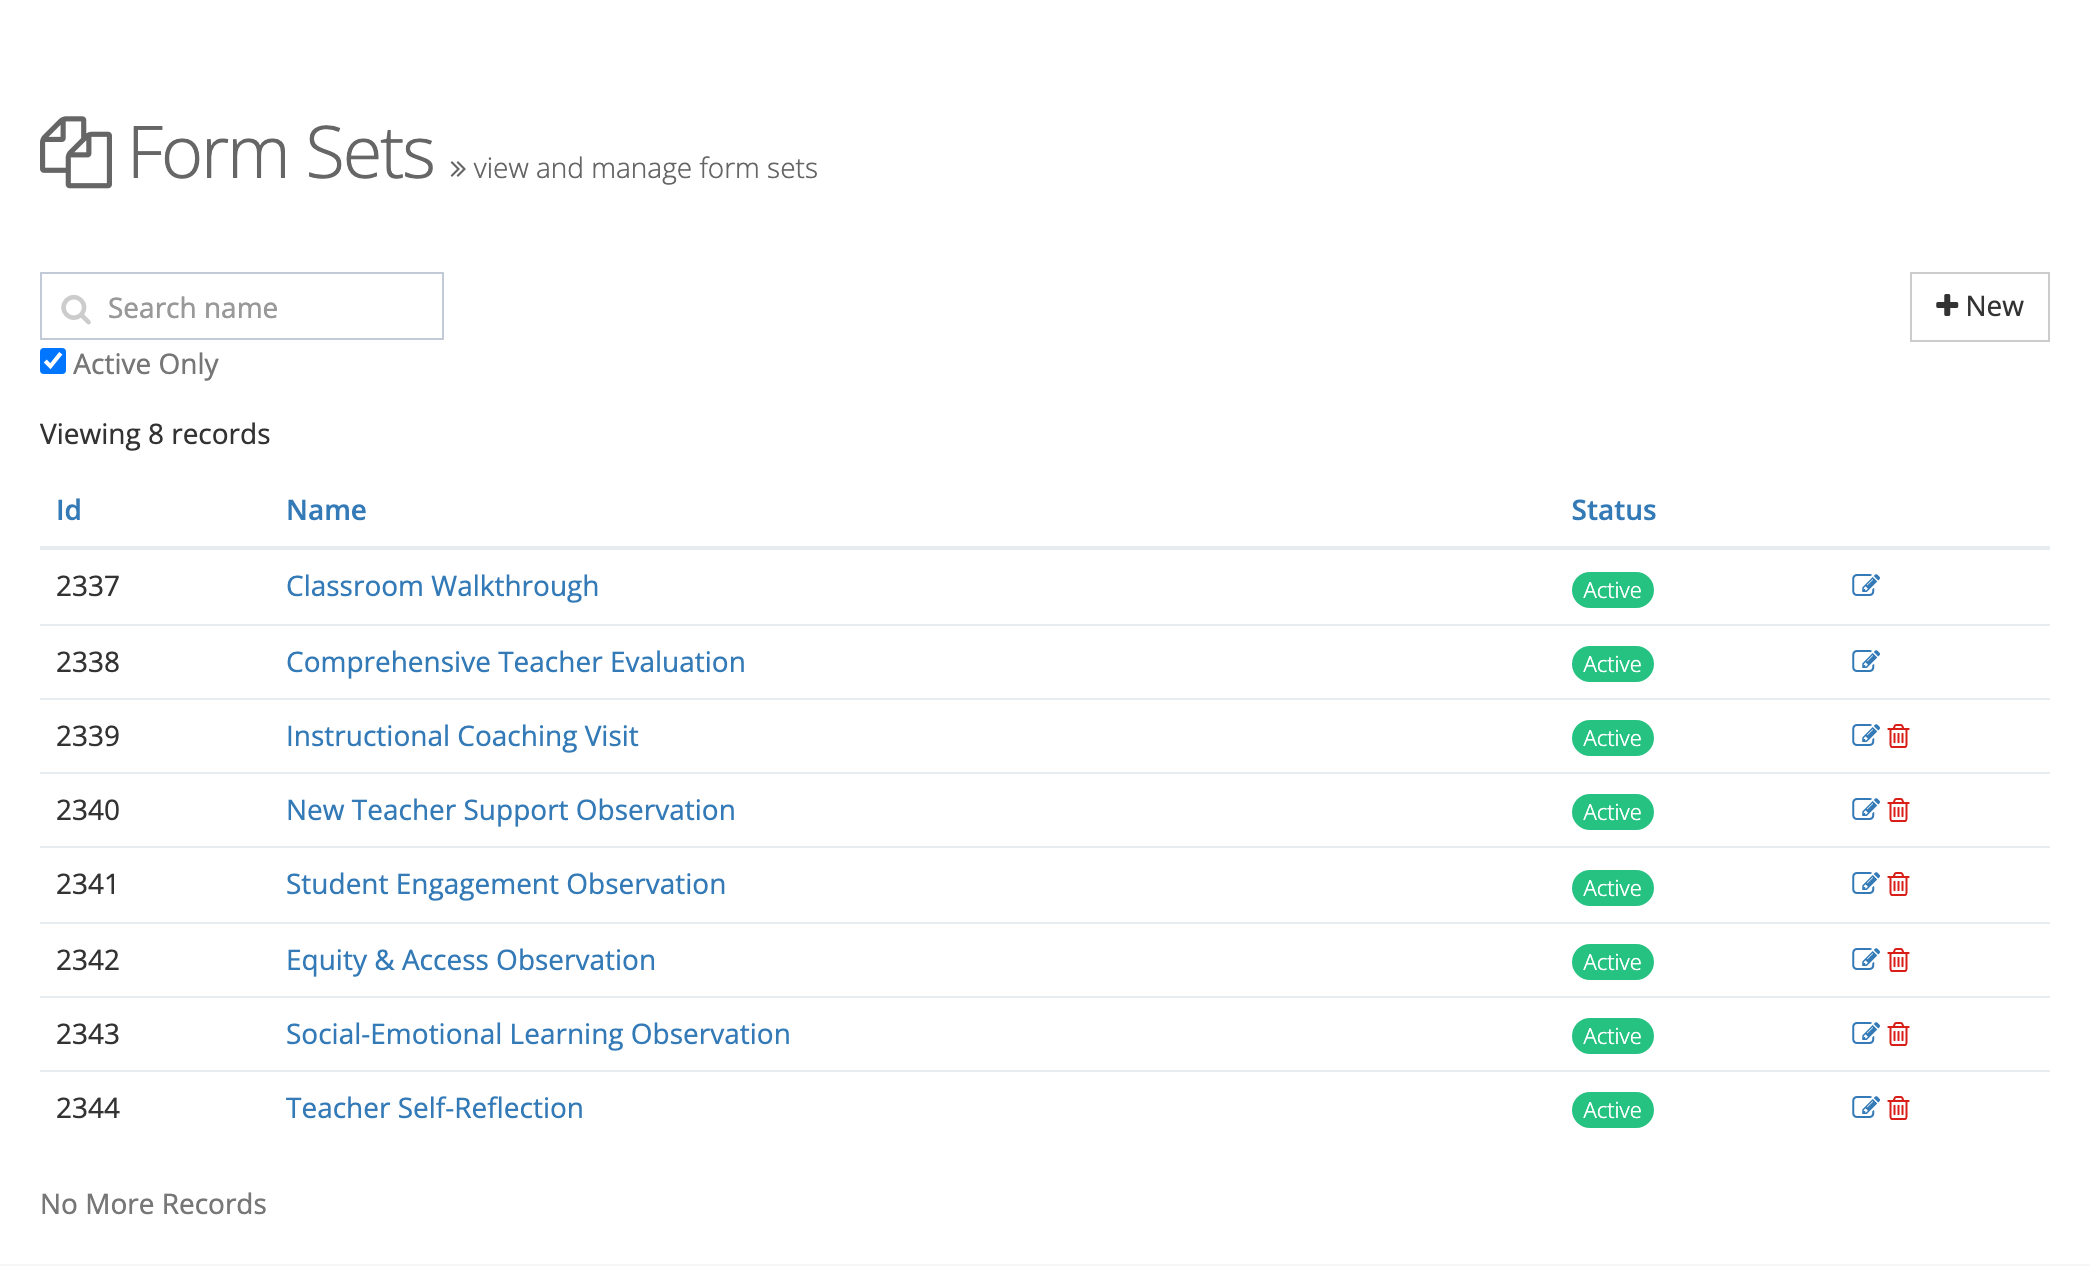Open Comprehensive Teacher Evaluation link
2090x1266 pixels.
515,662
